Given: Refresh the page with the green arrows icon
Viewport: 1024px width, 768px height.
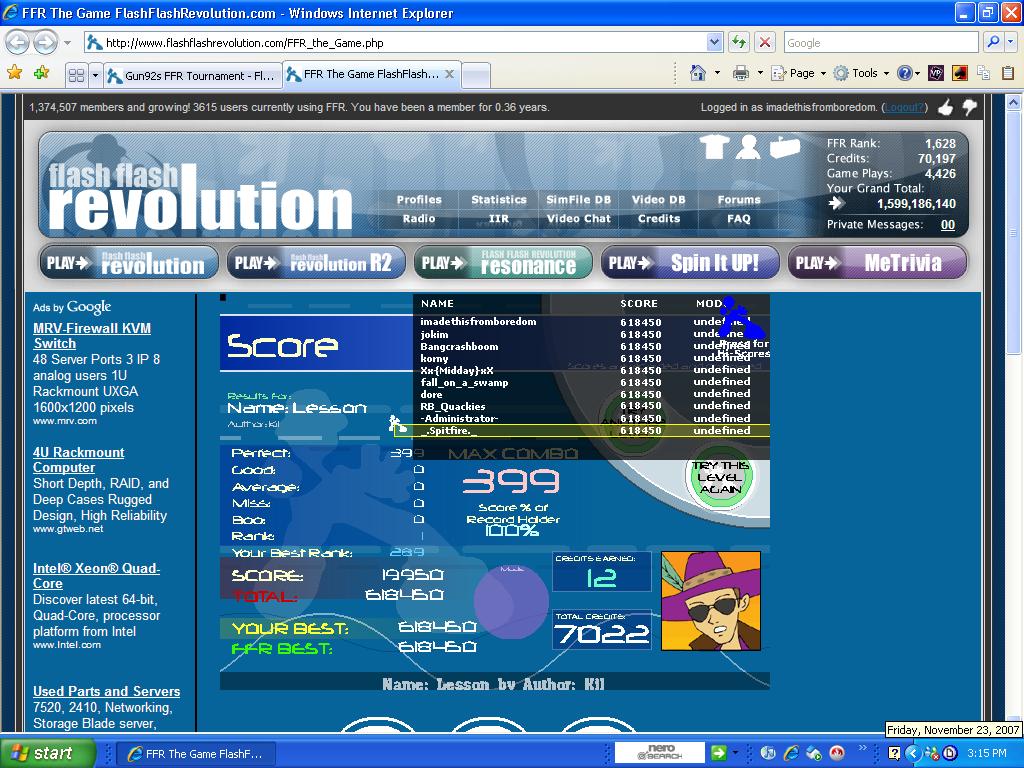Looking at the screenshot, I should pos(739,42).
